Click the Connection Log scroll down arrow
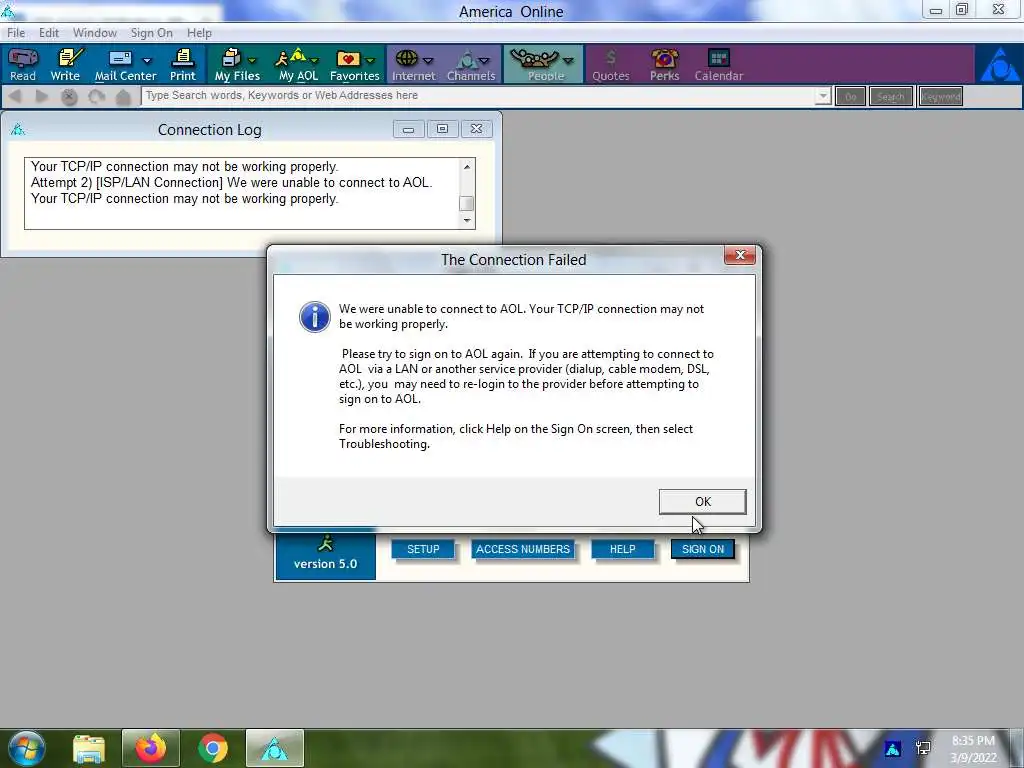Screen dimensions: 1024x768 466,220
